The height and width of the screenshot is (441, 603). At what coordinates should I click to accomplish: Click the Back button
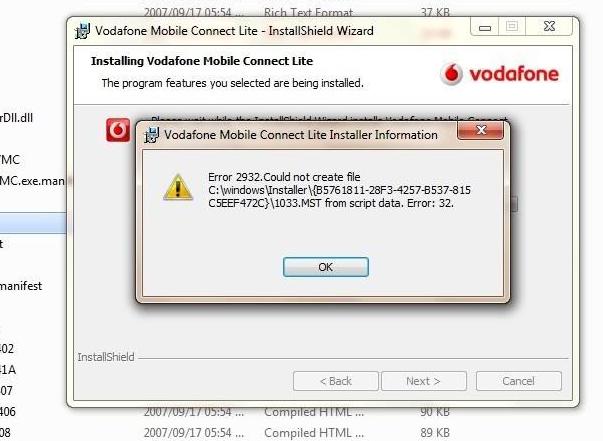coord(336,381)
